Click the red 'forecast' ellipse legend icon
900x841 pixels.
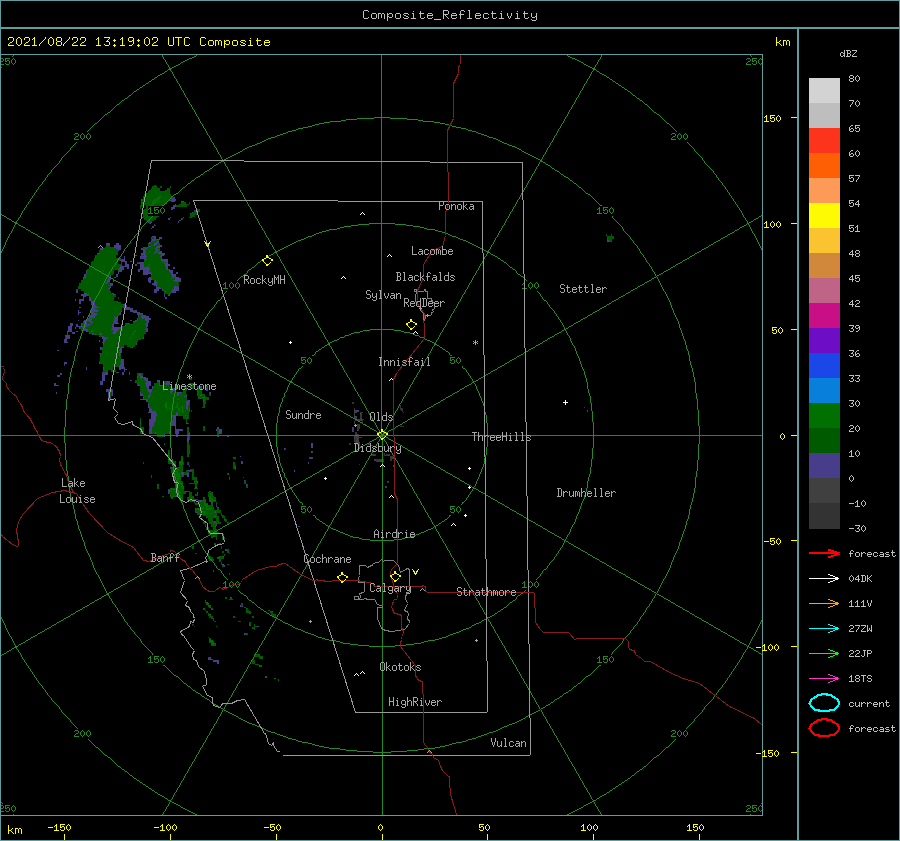824,728
